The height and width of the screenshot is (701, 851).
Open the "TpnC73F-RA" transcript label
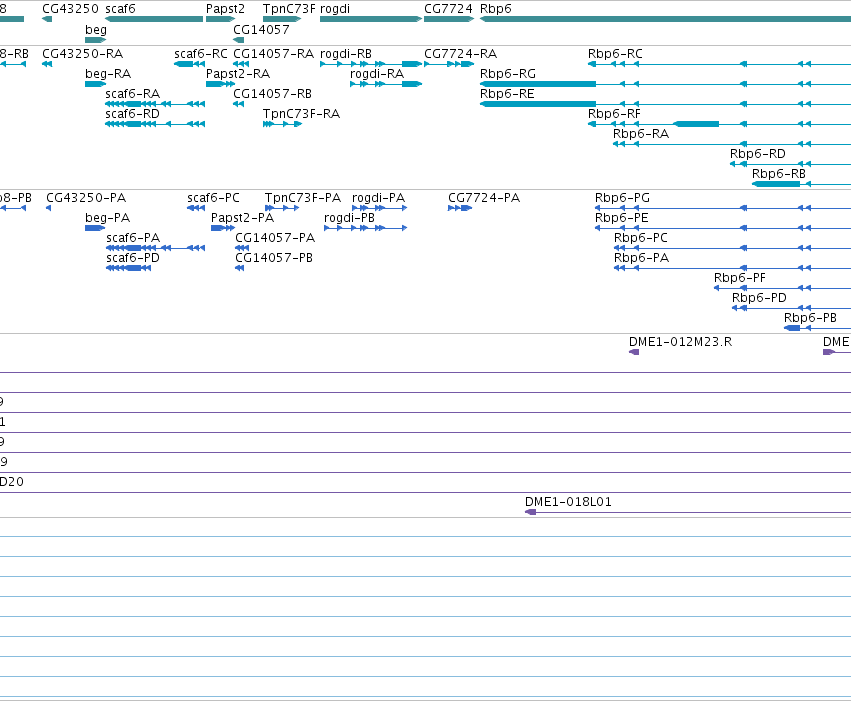click(x=301, y=114)
